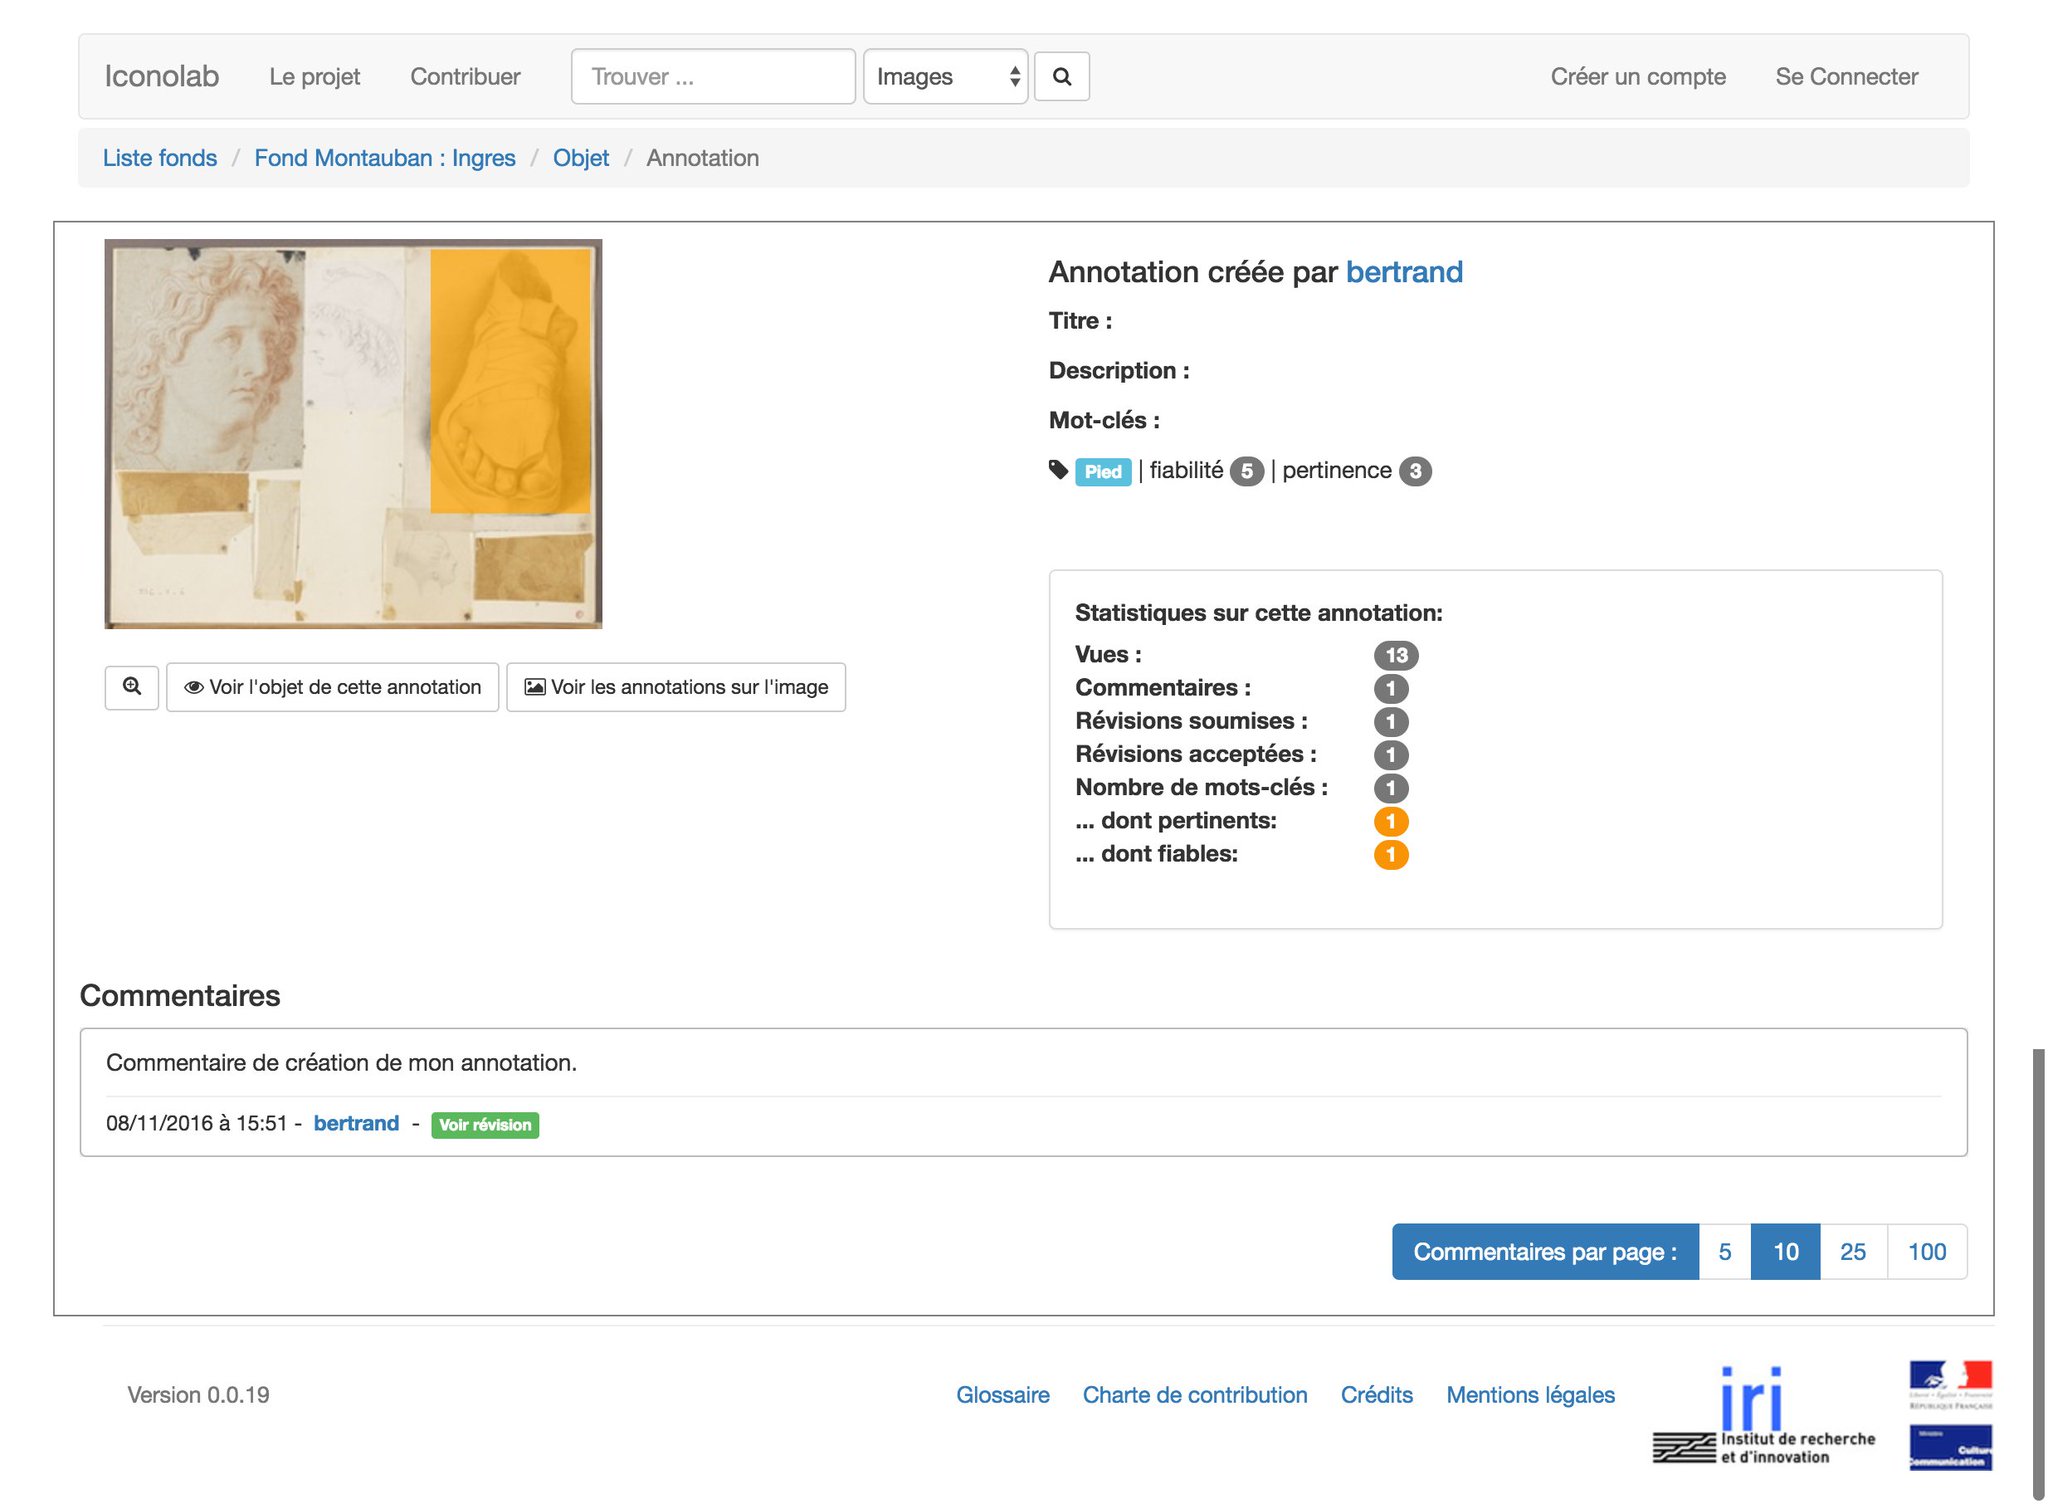Screen dimensions: 2048x1504
Task: Click the search magnifier button
Action: click(x=1061, y=76)
